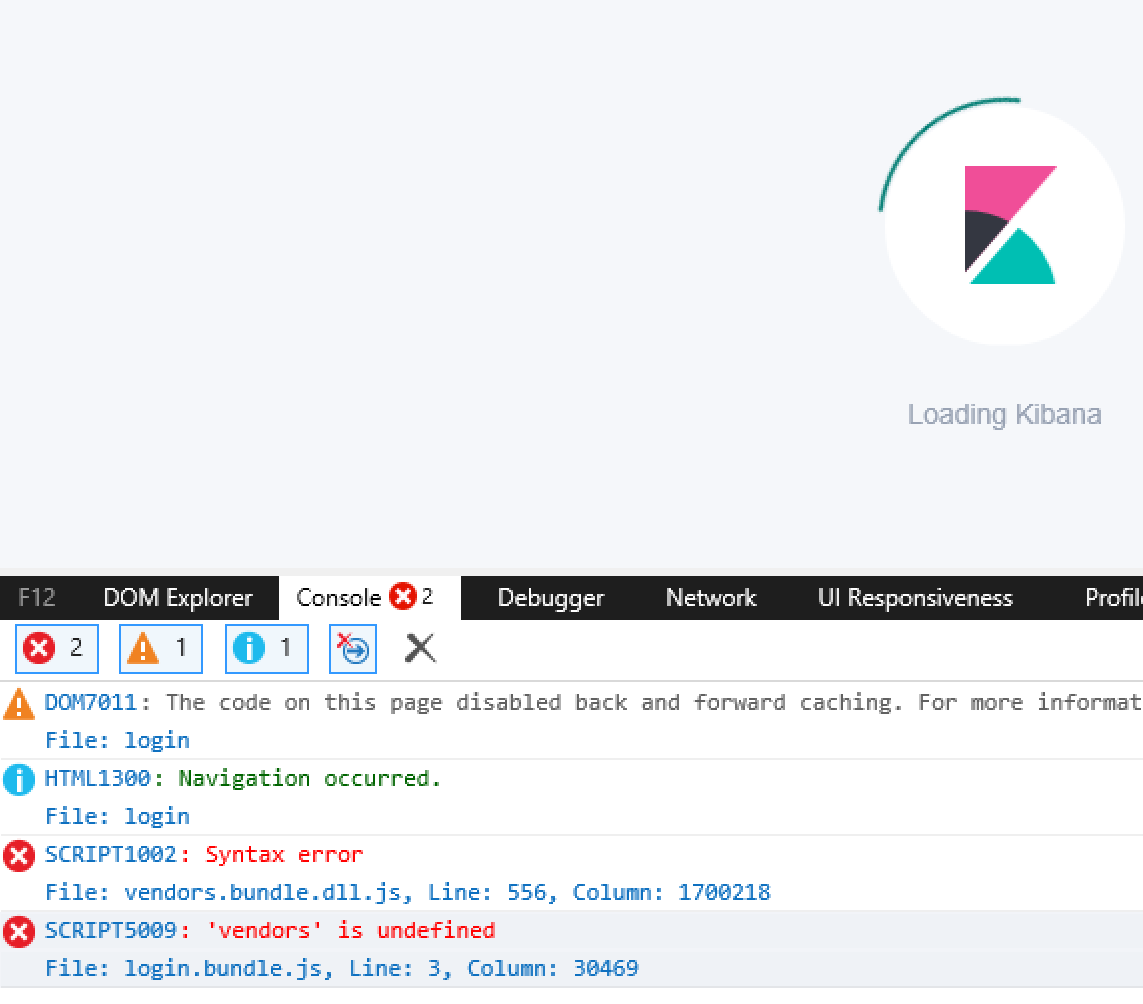Click the error icon beside SCRIPT5009

19,932
